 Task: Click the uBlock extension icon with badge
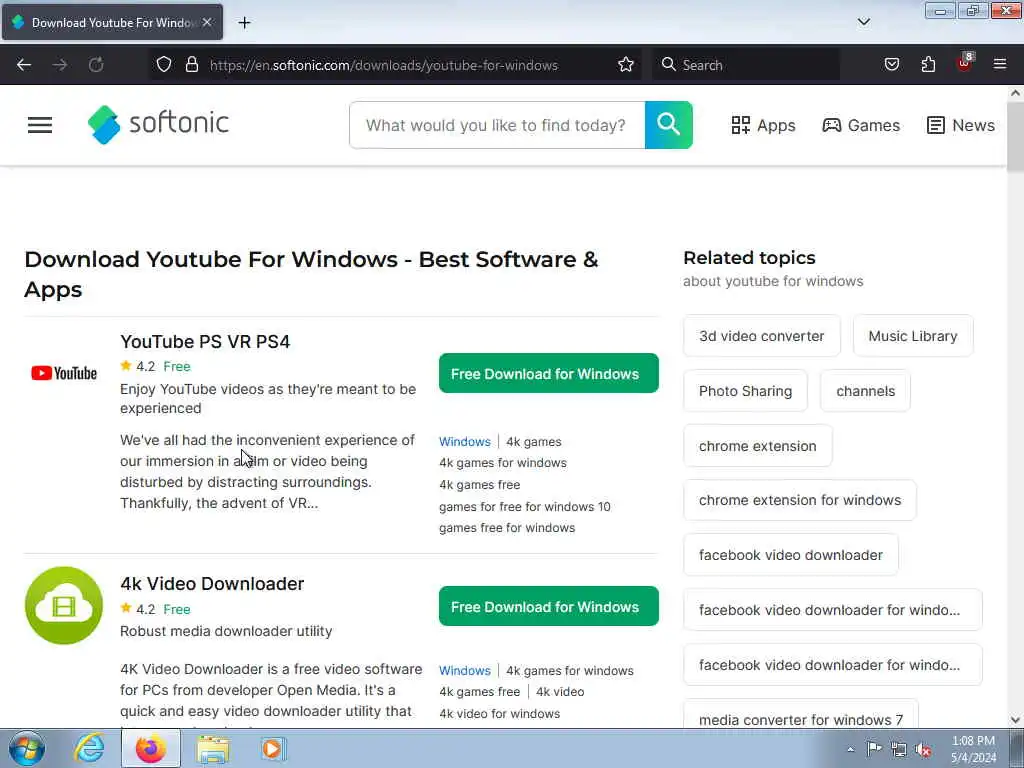point(965,63)
